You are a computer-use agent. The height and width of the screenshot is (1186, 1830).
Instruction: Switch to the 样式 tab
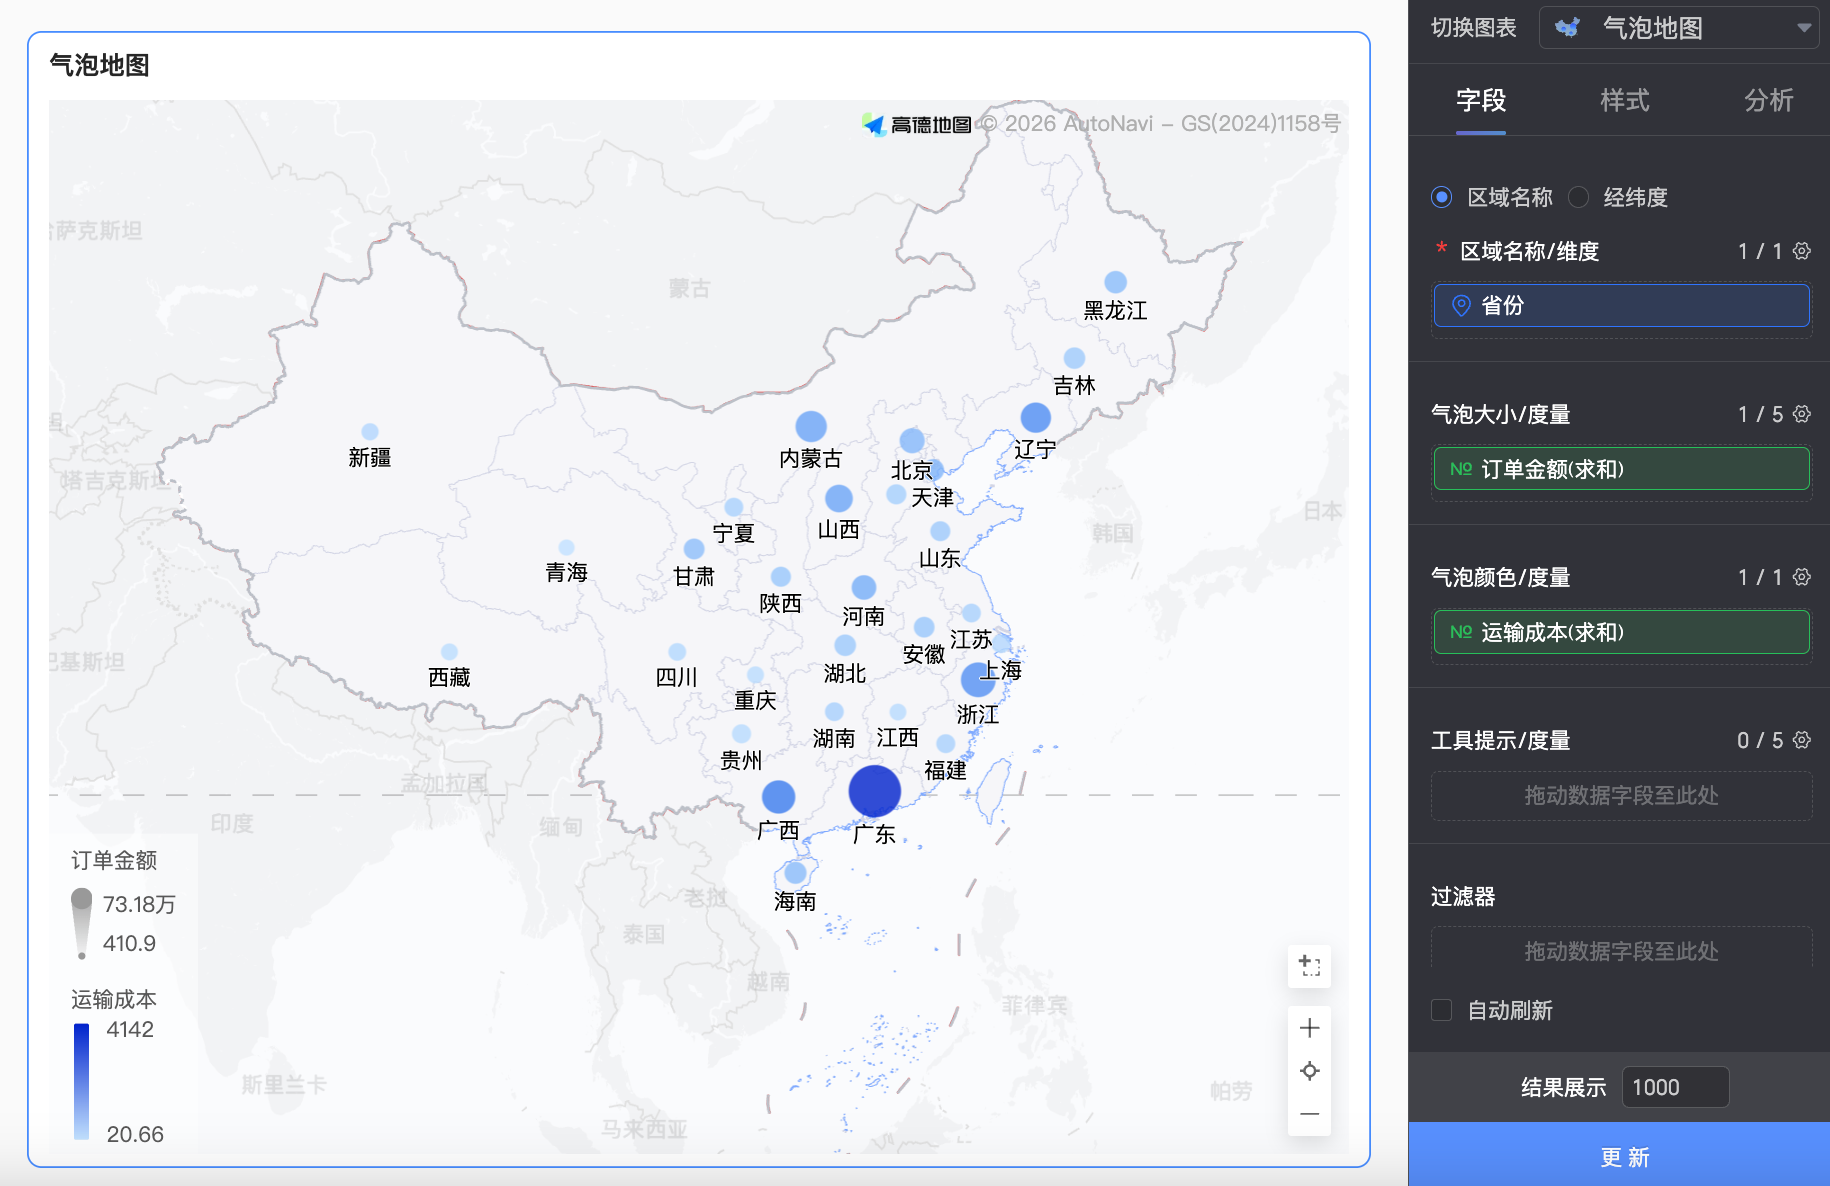click(1625, 100)
